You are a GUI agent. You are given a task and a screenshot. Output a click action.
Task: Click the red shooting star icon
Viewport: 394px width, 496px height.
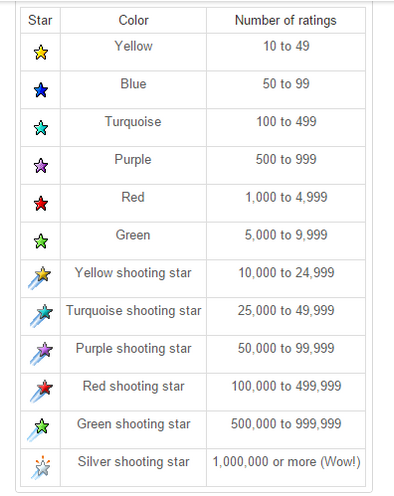coord(40,391)
